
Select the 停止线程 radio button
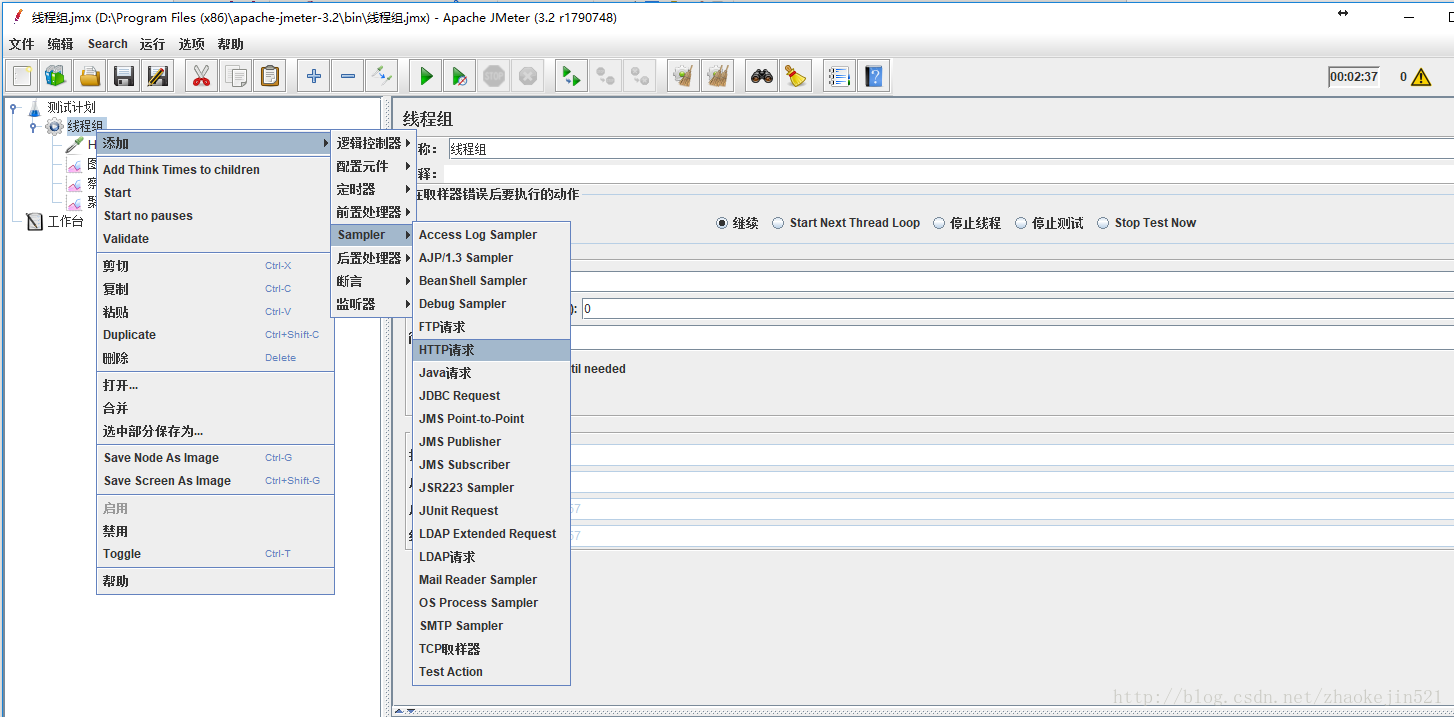coord(939,223)
